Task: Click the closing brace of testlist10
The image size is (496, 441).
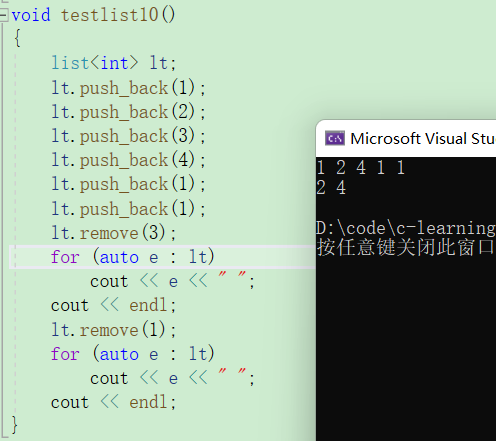Action: click(x=15, y=425)
